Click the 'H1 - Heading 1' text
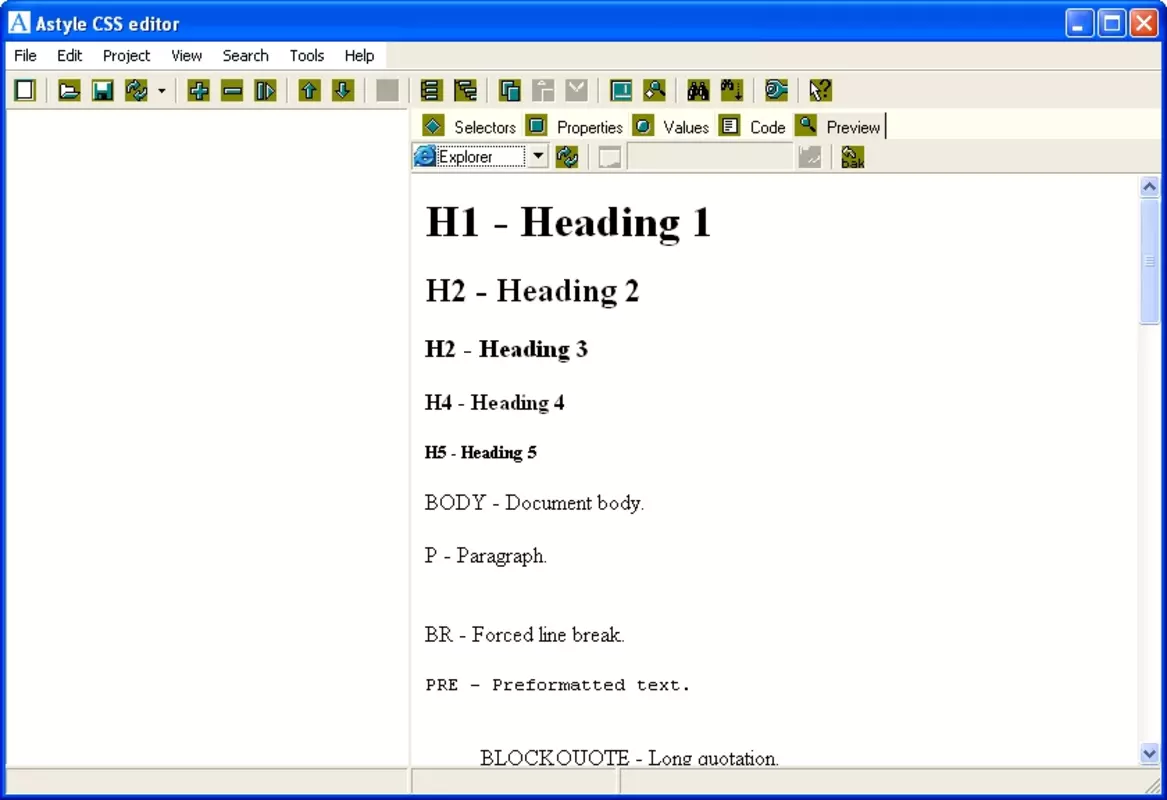1167x800 pixels. point(568,222)
